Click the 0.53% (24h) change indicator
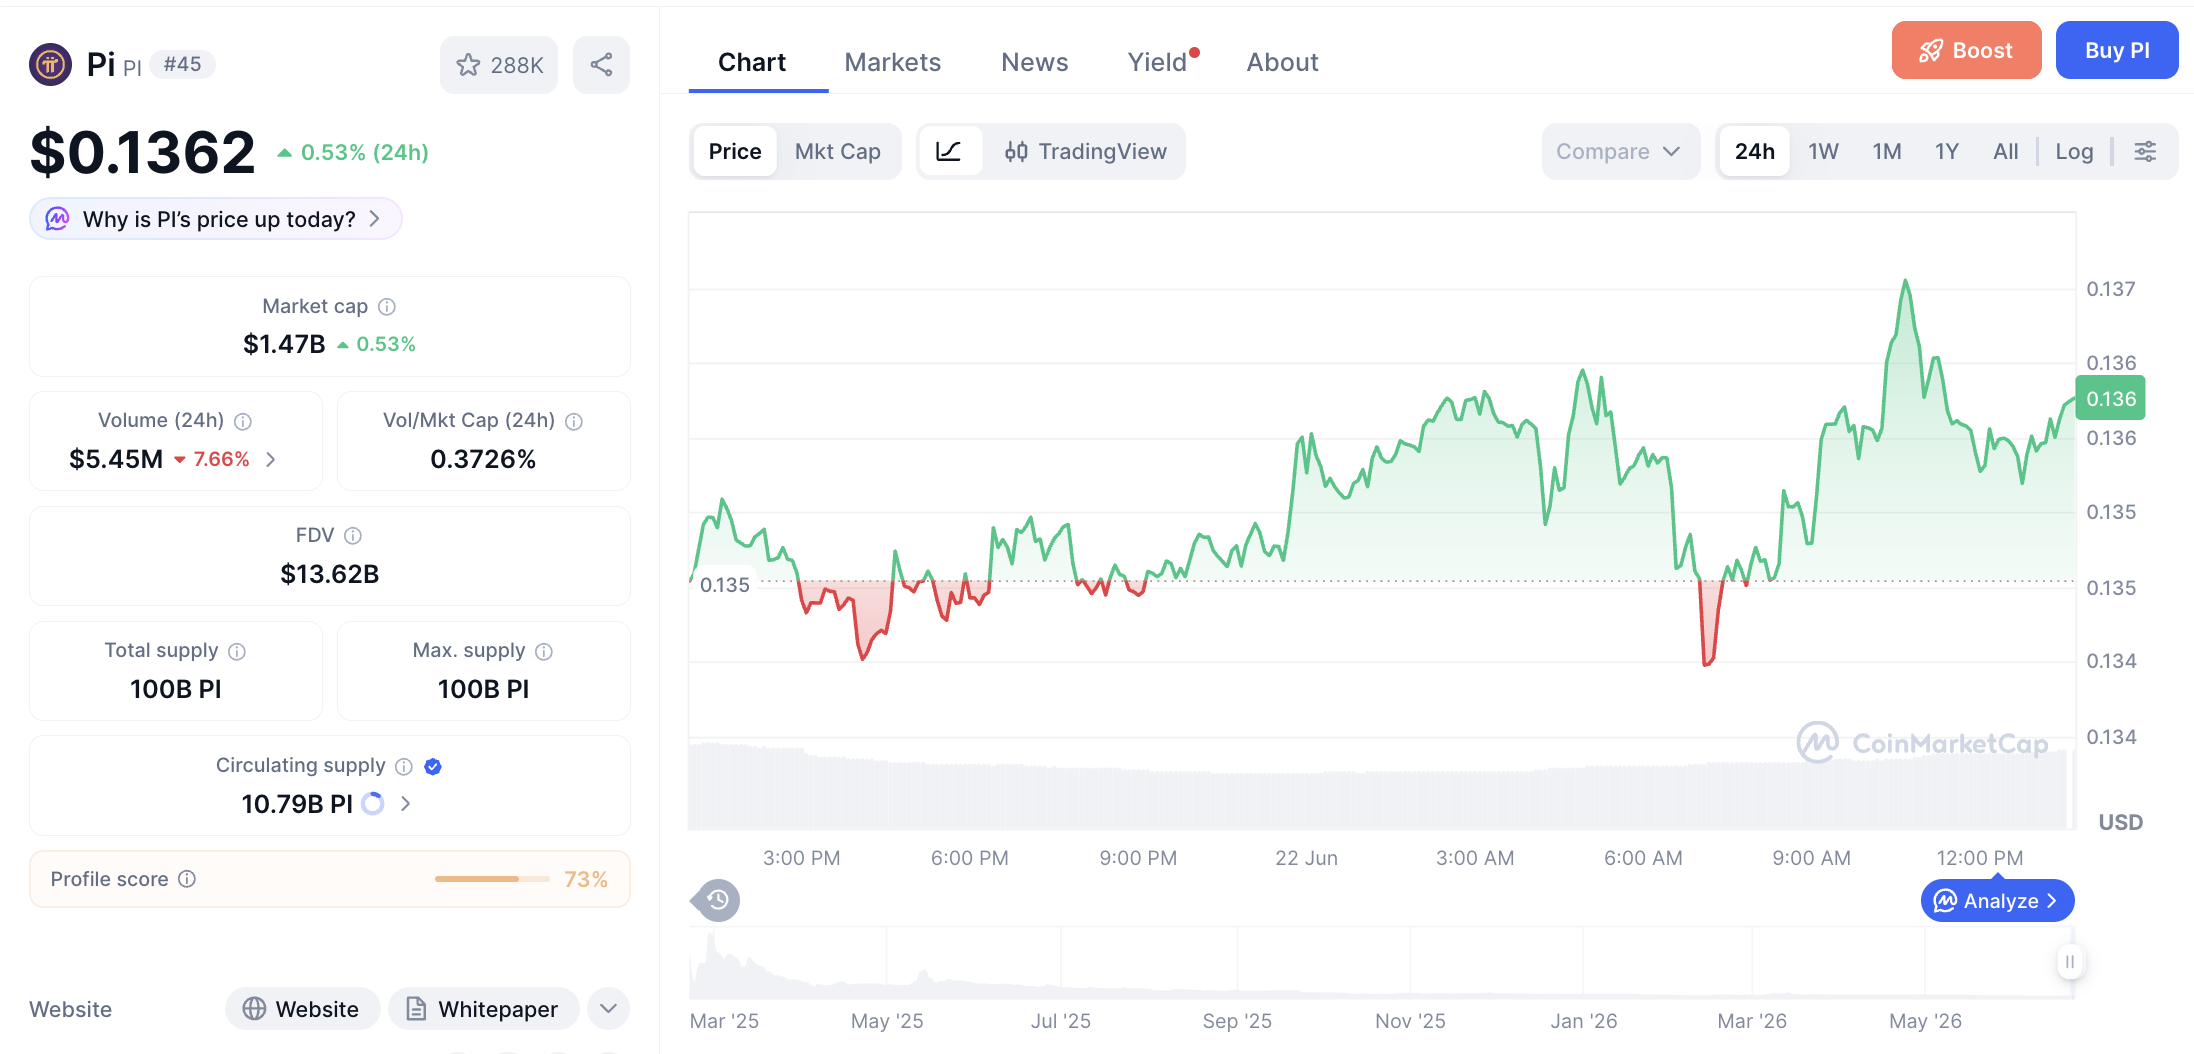The height and width of the screenshot is (1054, 2194). point(353,153)
